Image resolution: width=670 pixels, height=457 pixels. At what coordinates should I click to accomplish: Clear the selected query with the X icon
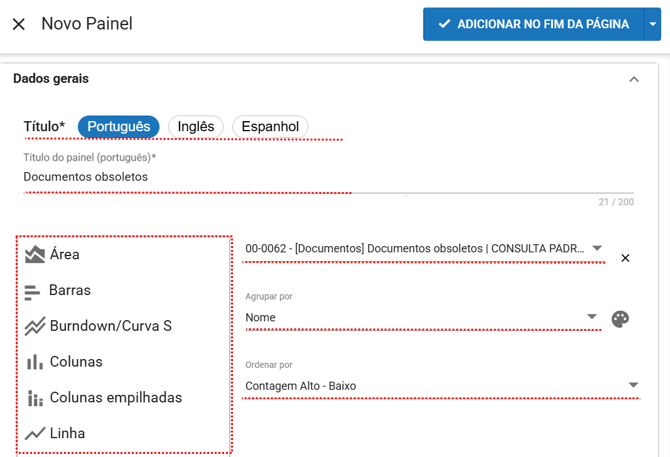click(x=625, y=258)
